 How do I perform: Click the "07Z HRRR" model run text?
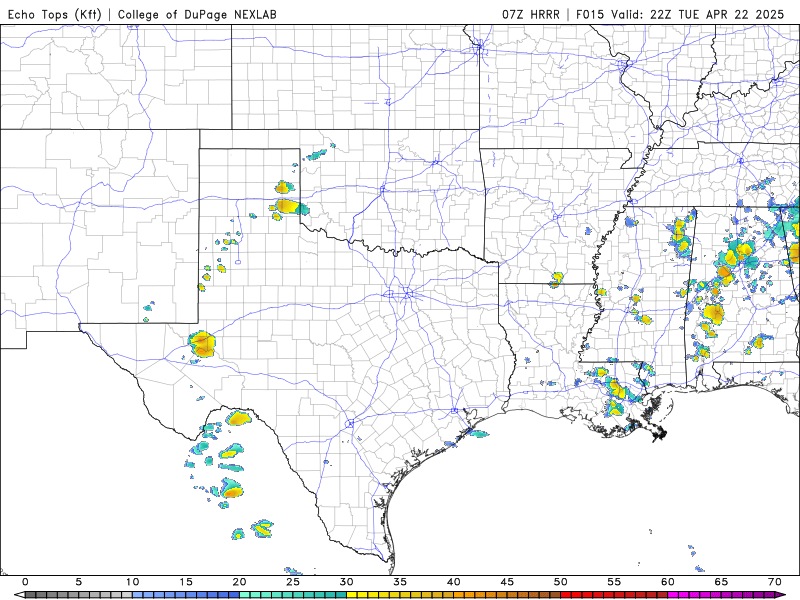tap(531, 15)
